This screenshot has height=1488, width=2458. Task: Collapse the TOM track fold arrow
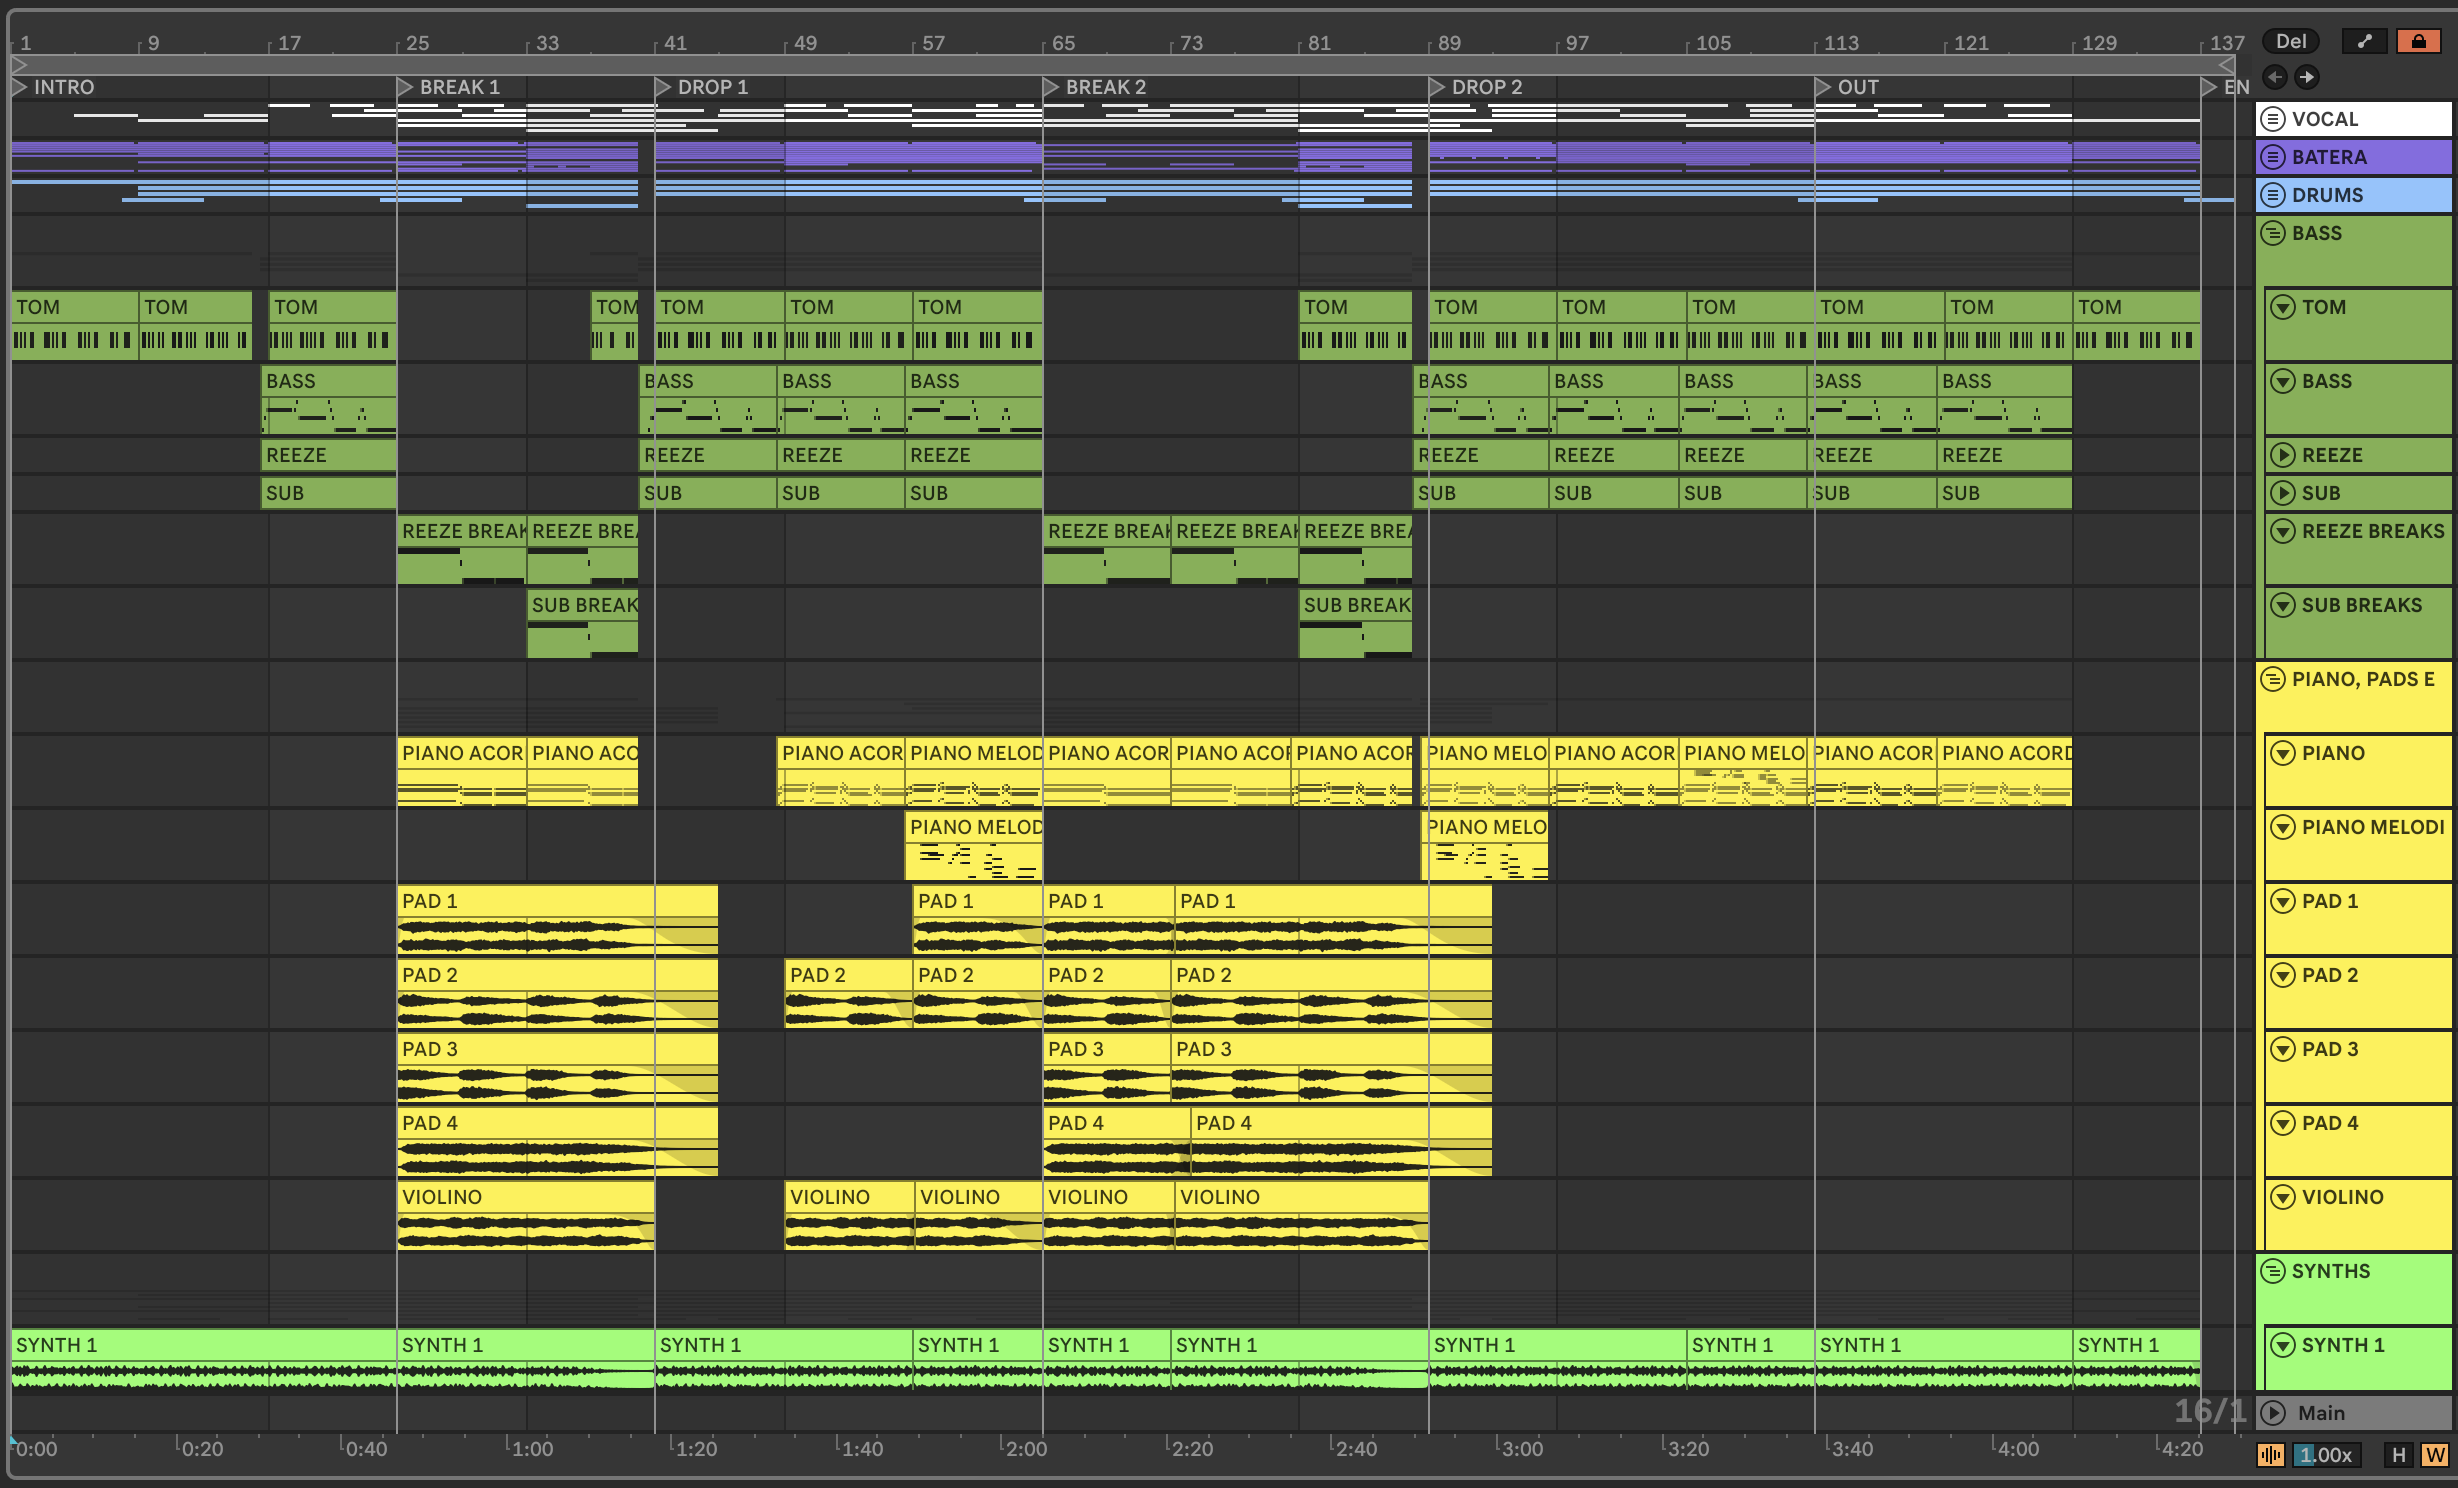pos(2283,307)
